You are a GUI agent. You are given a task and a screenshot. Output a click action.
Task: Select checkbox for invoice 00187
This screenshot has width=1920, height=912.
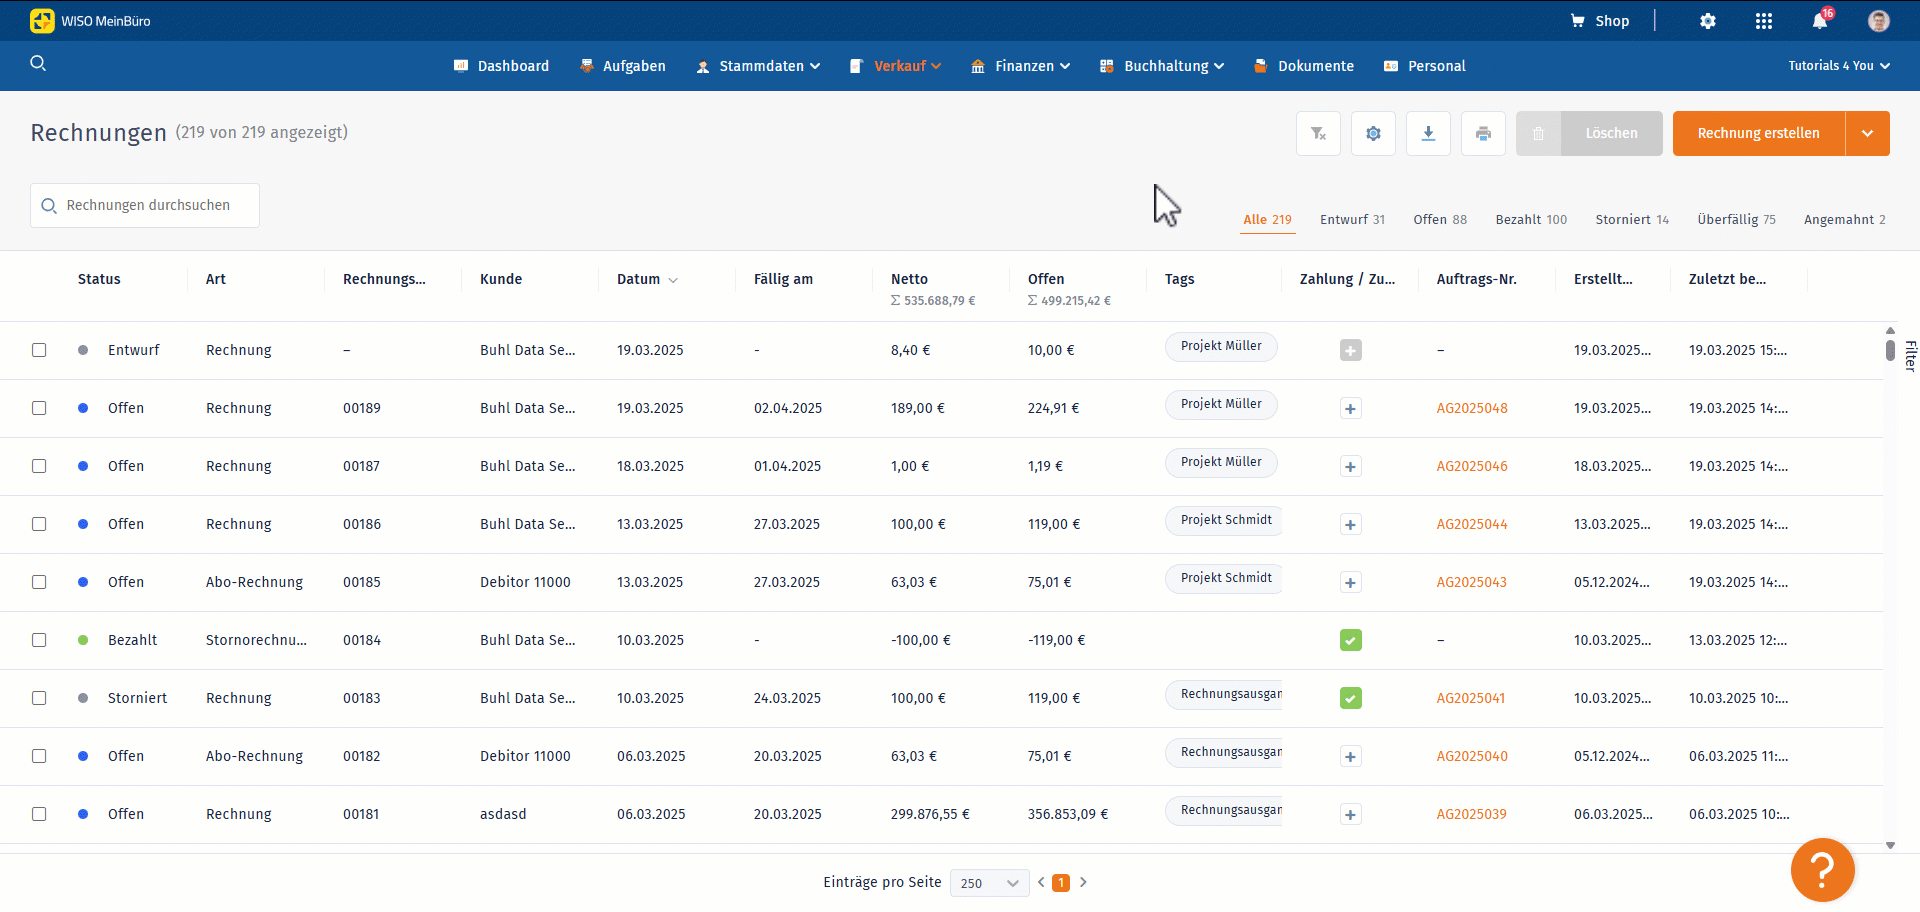pyautogui.click(x=39, y=466)
